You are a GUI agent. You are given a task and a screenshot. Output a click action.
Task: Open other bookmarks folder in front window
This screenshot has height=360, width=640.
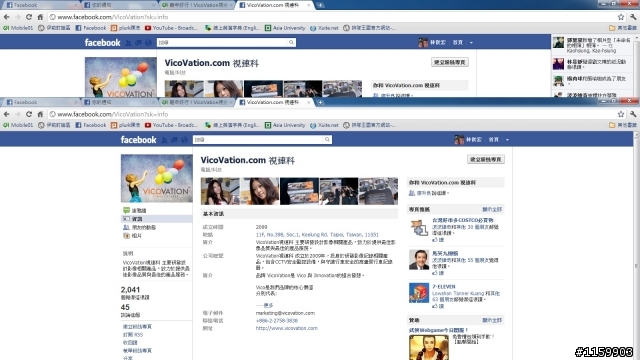coord(622,125)
